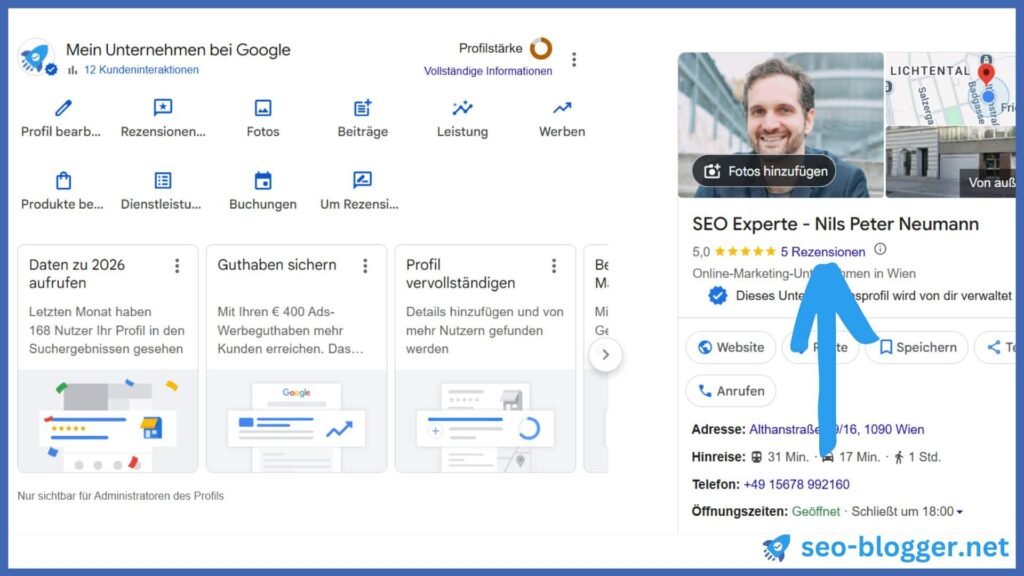Expand opening hours dropdown arrow
1024x576 pixels.
[x=959, y=512]
